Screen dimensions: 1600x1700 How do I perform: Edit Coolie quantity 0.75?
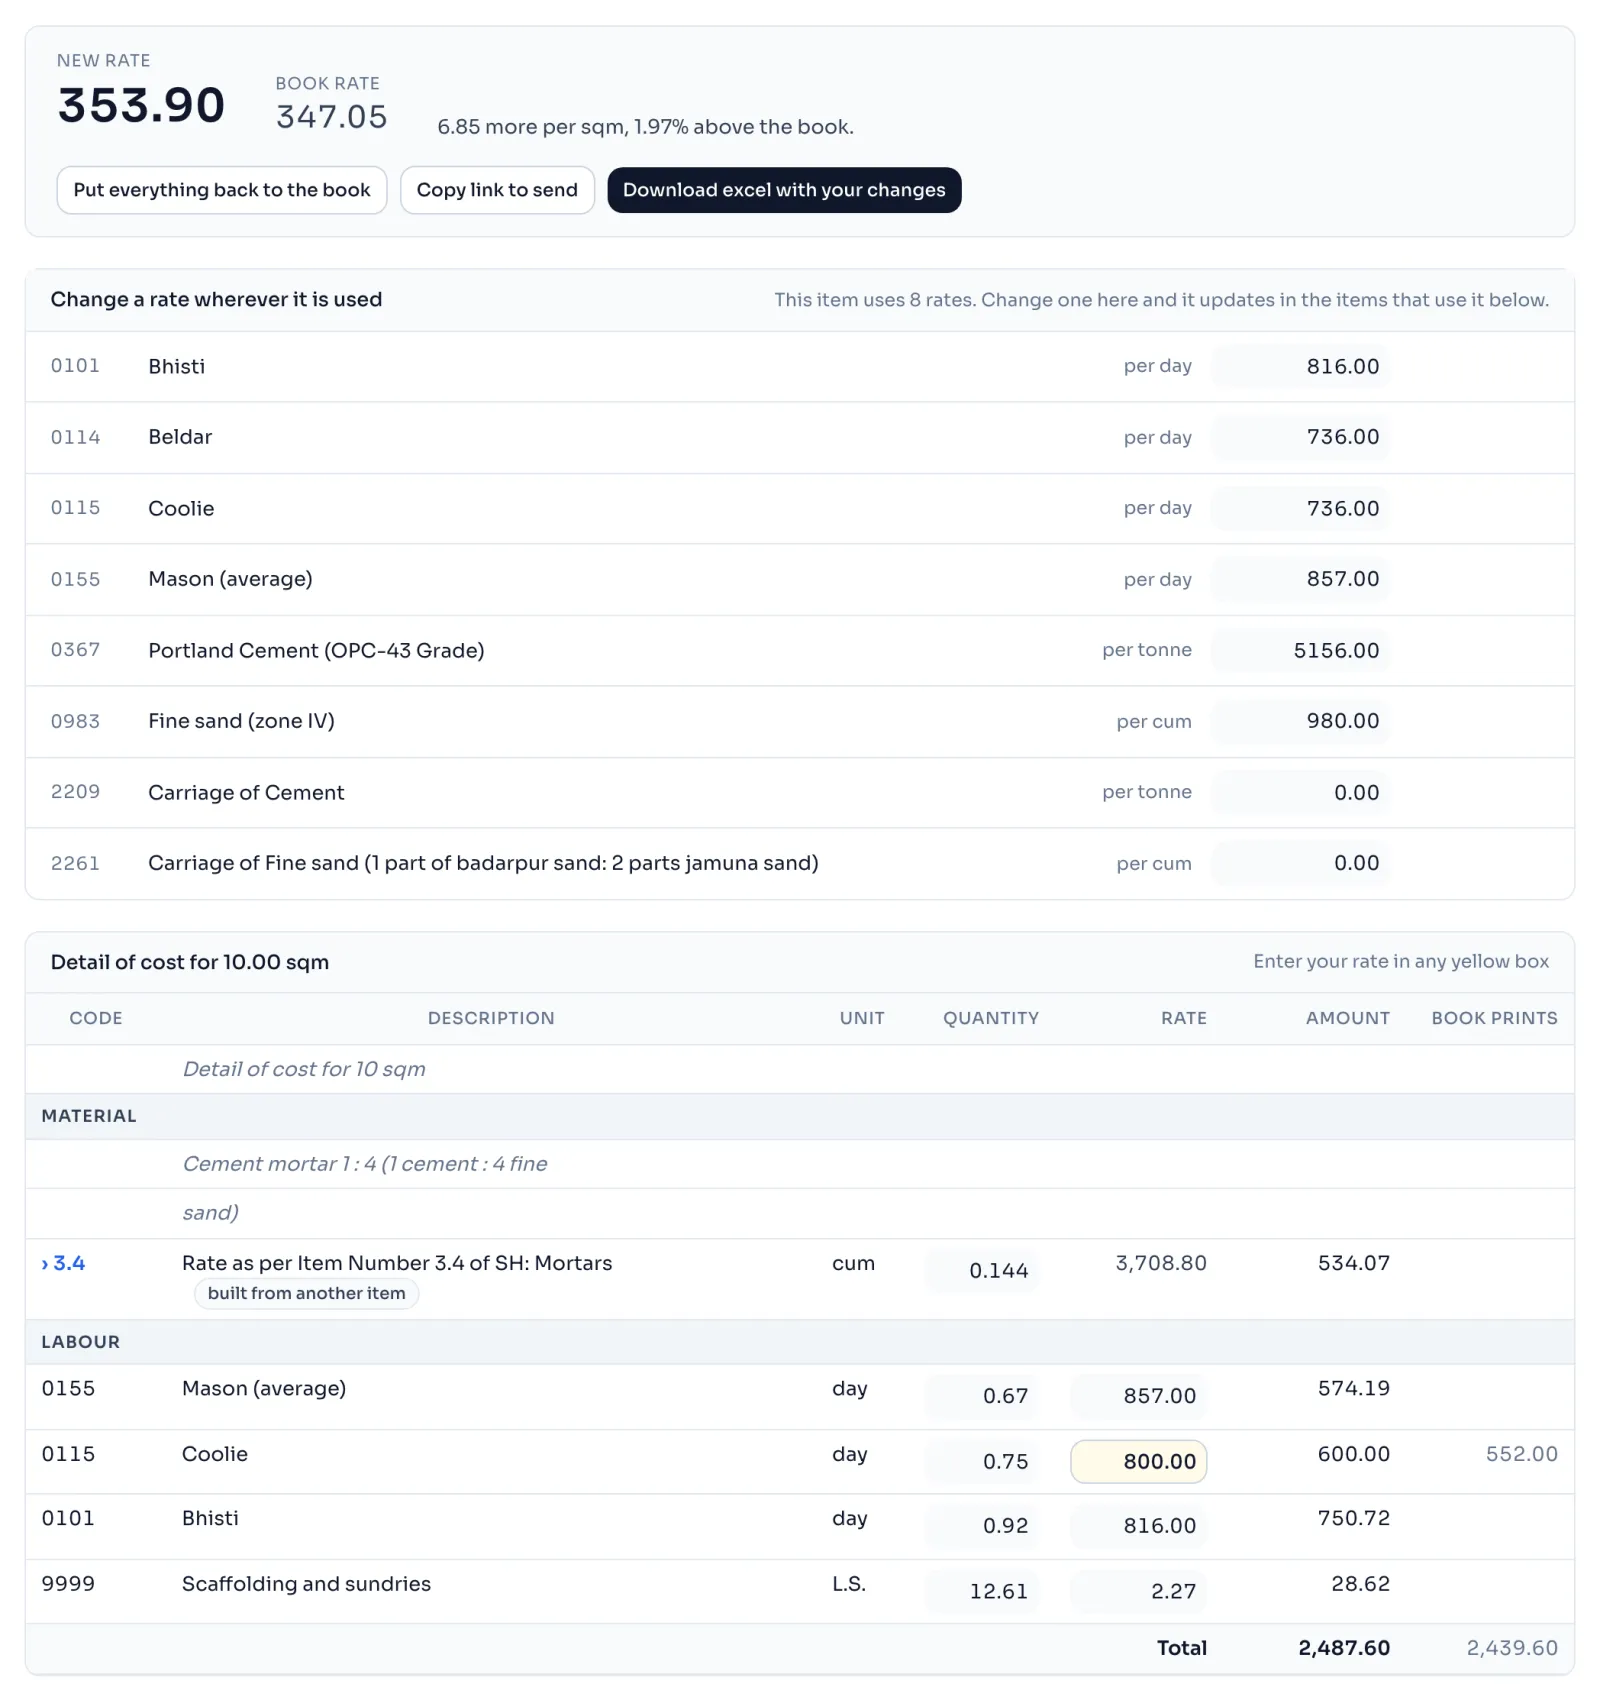point(982,1461)
